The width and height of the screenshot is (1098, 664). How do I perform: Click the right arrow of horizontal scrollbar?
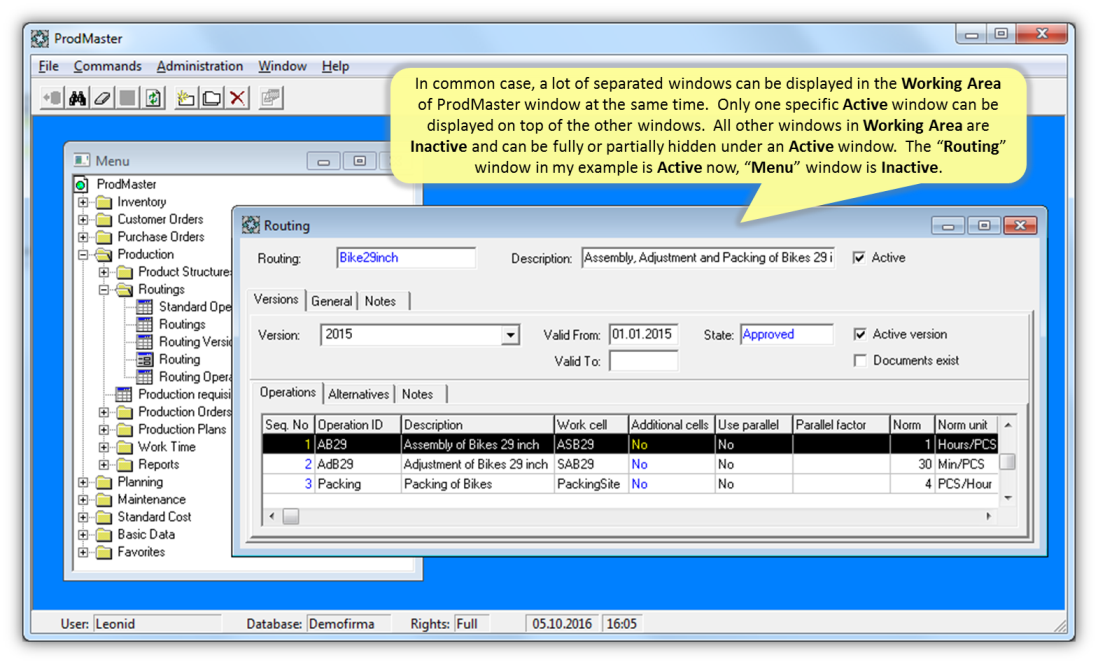(x=988, y=516)
